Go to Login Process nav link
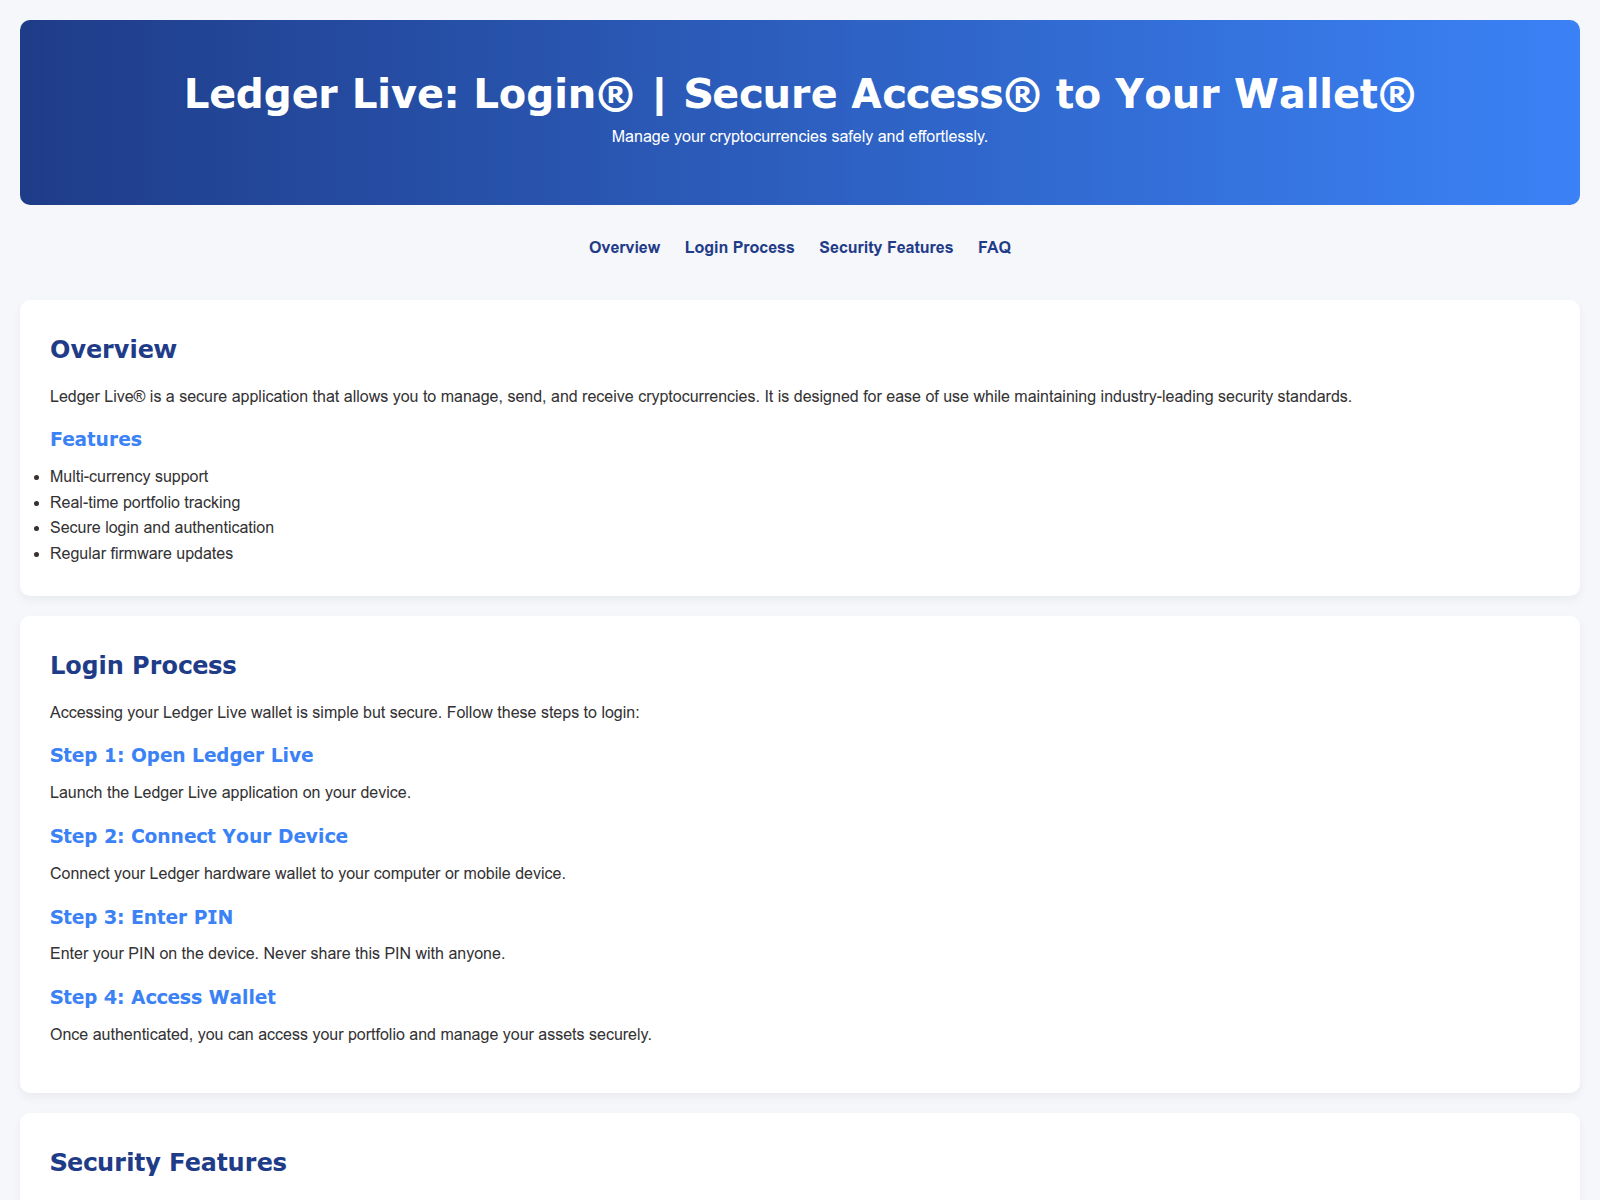The height and width of the screenshot is (1200, 1600). coord(739,247)
